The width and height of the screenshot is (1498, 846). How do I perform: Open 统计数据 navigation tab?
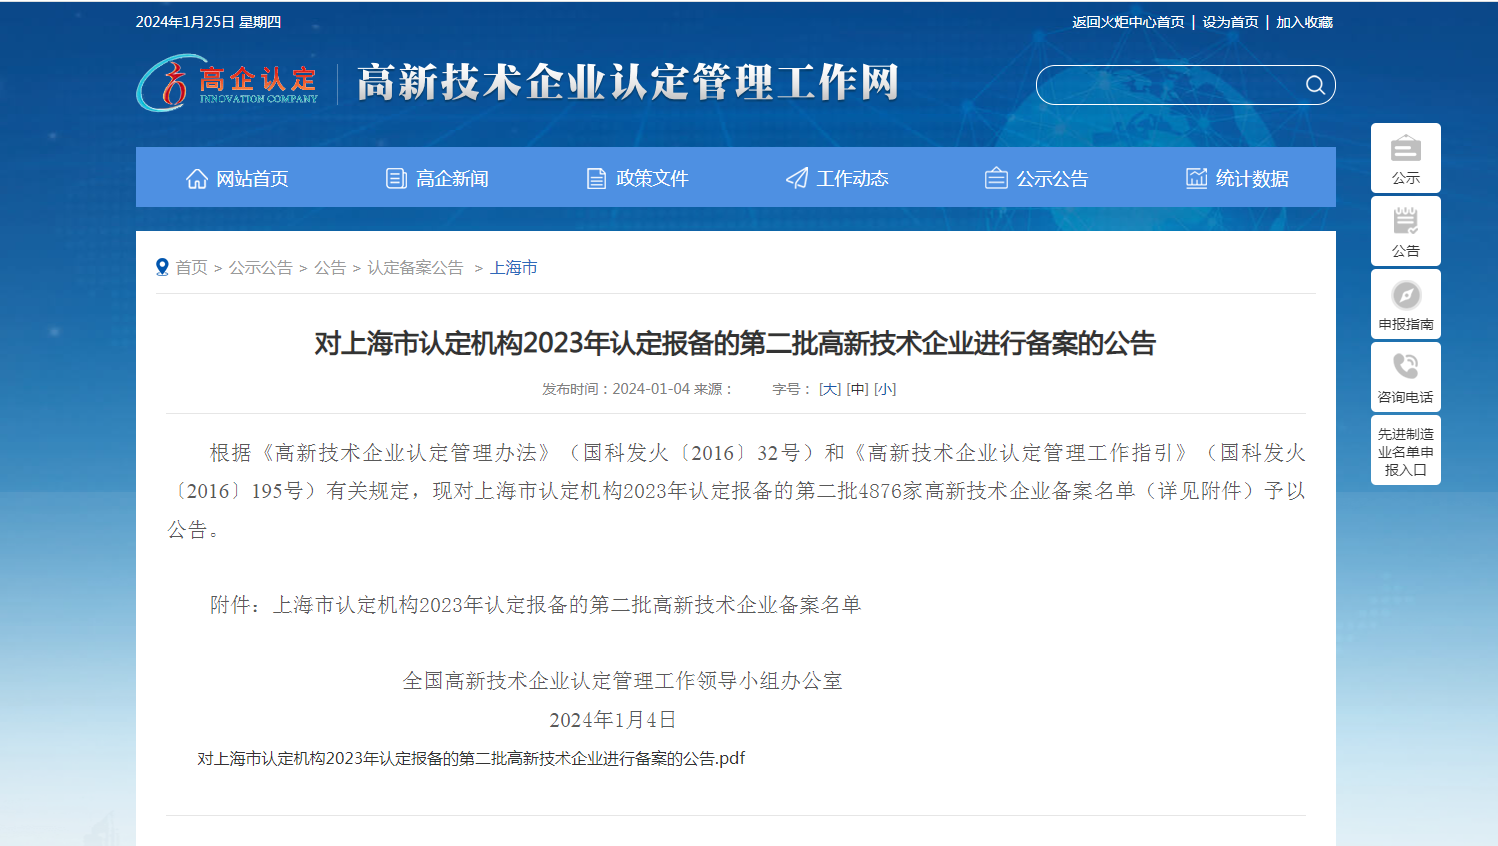click(1237, 178)
